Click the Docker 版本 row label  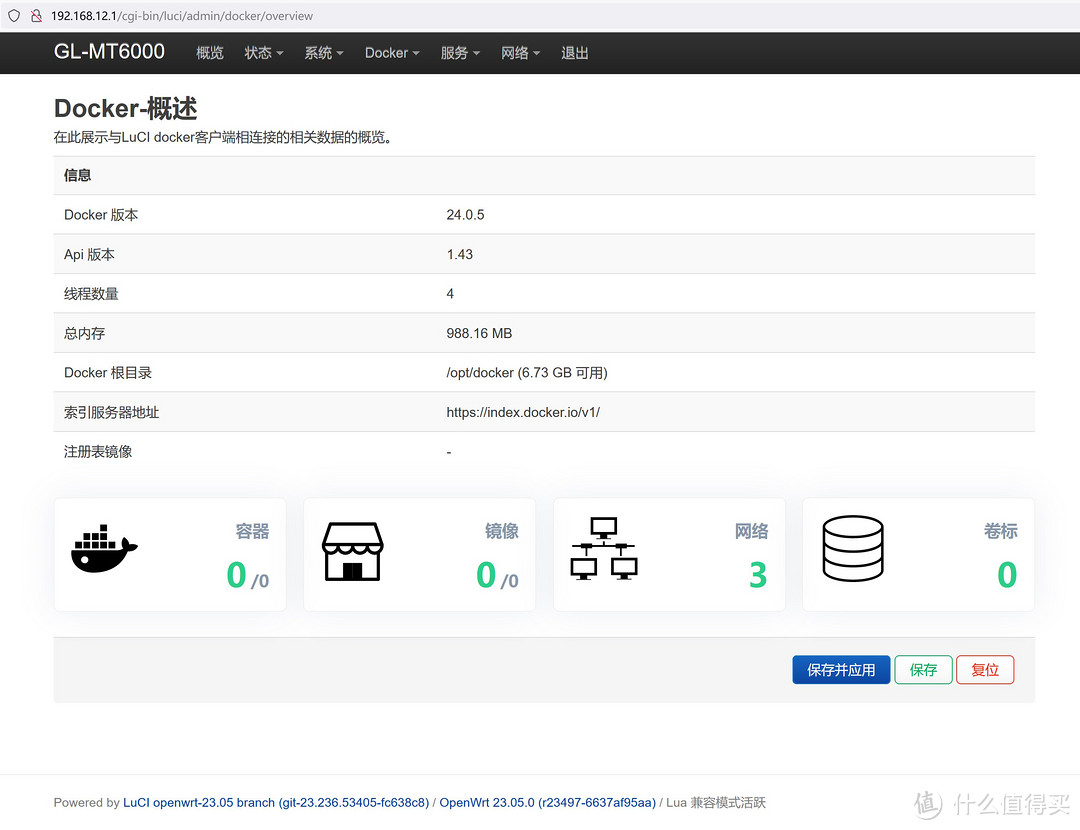(x=101, y=215)
